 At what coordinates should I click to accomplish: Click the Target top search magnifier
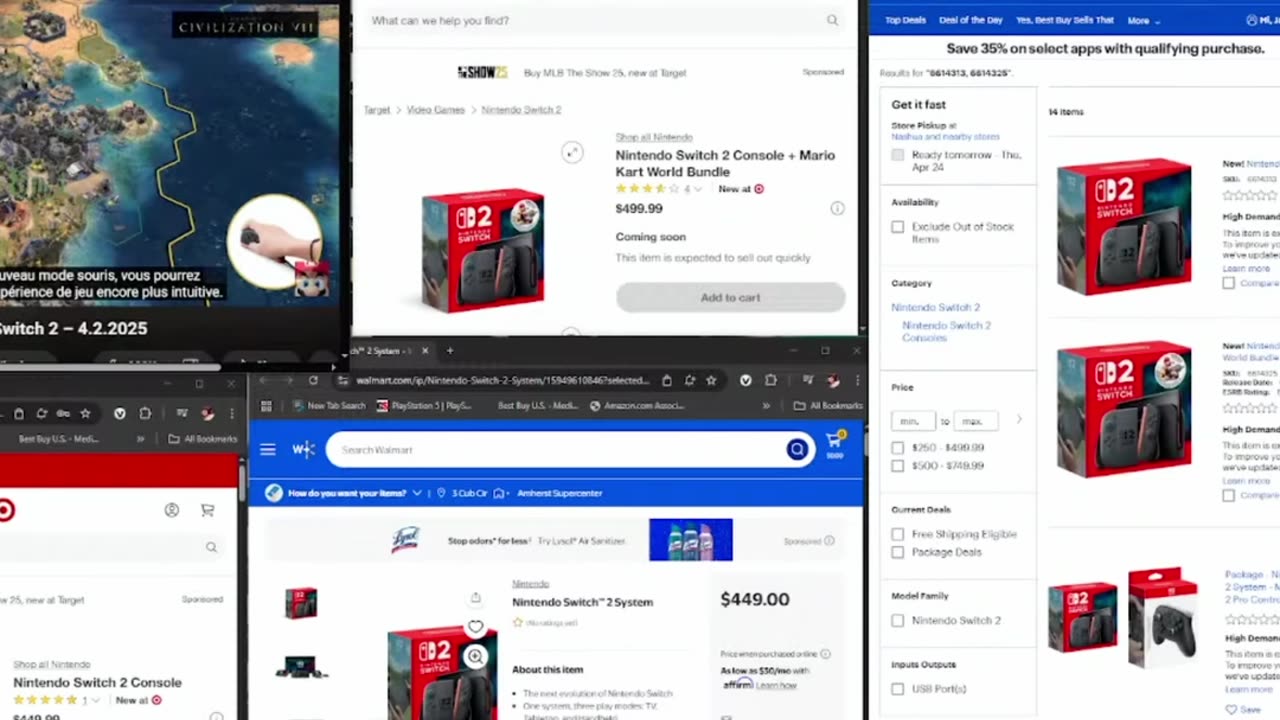832,20
